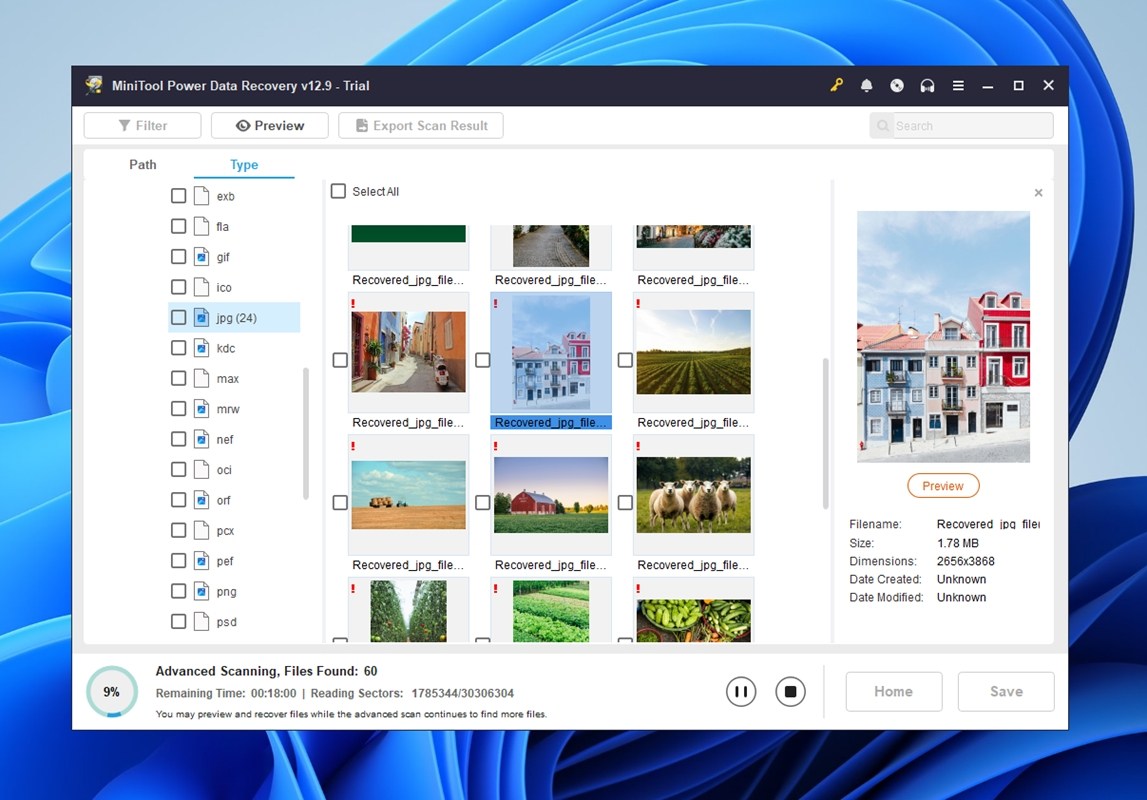Check the psd type checkbox
The height and width of the screenshot is (800, 1147).
pos(178,622)
